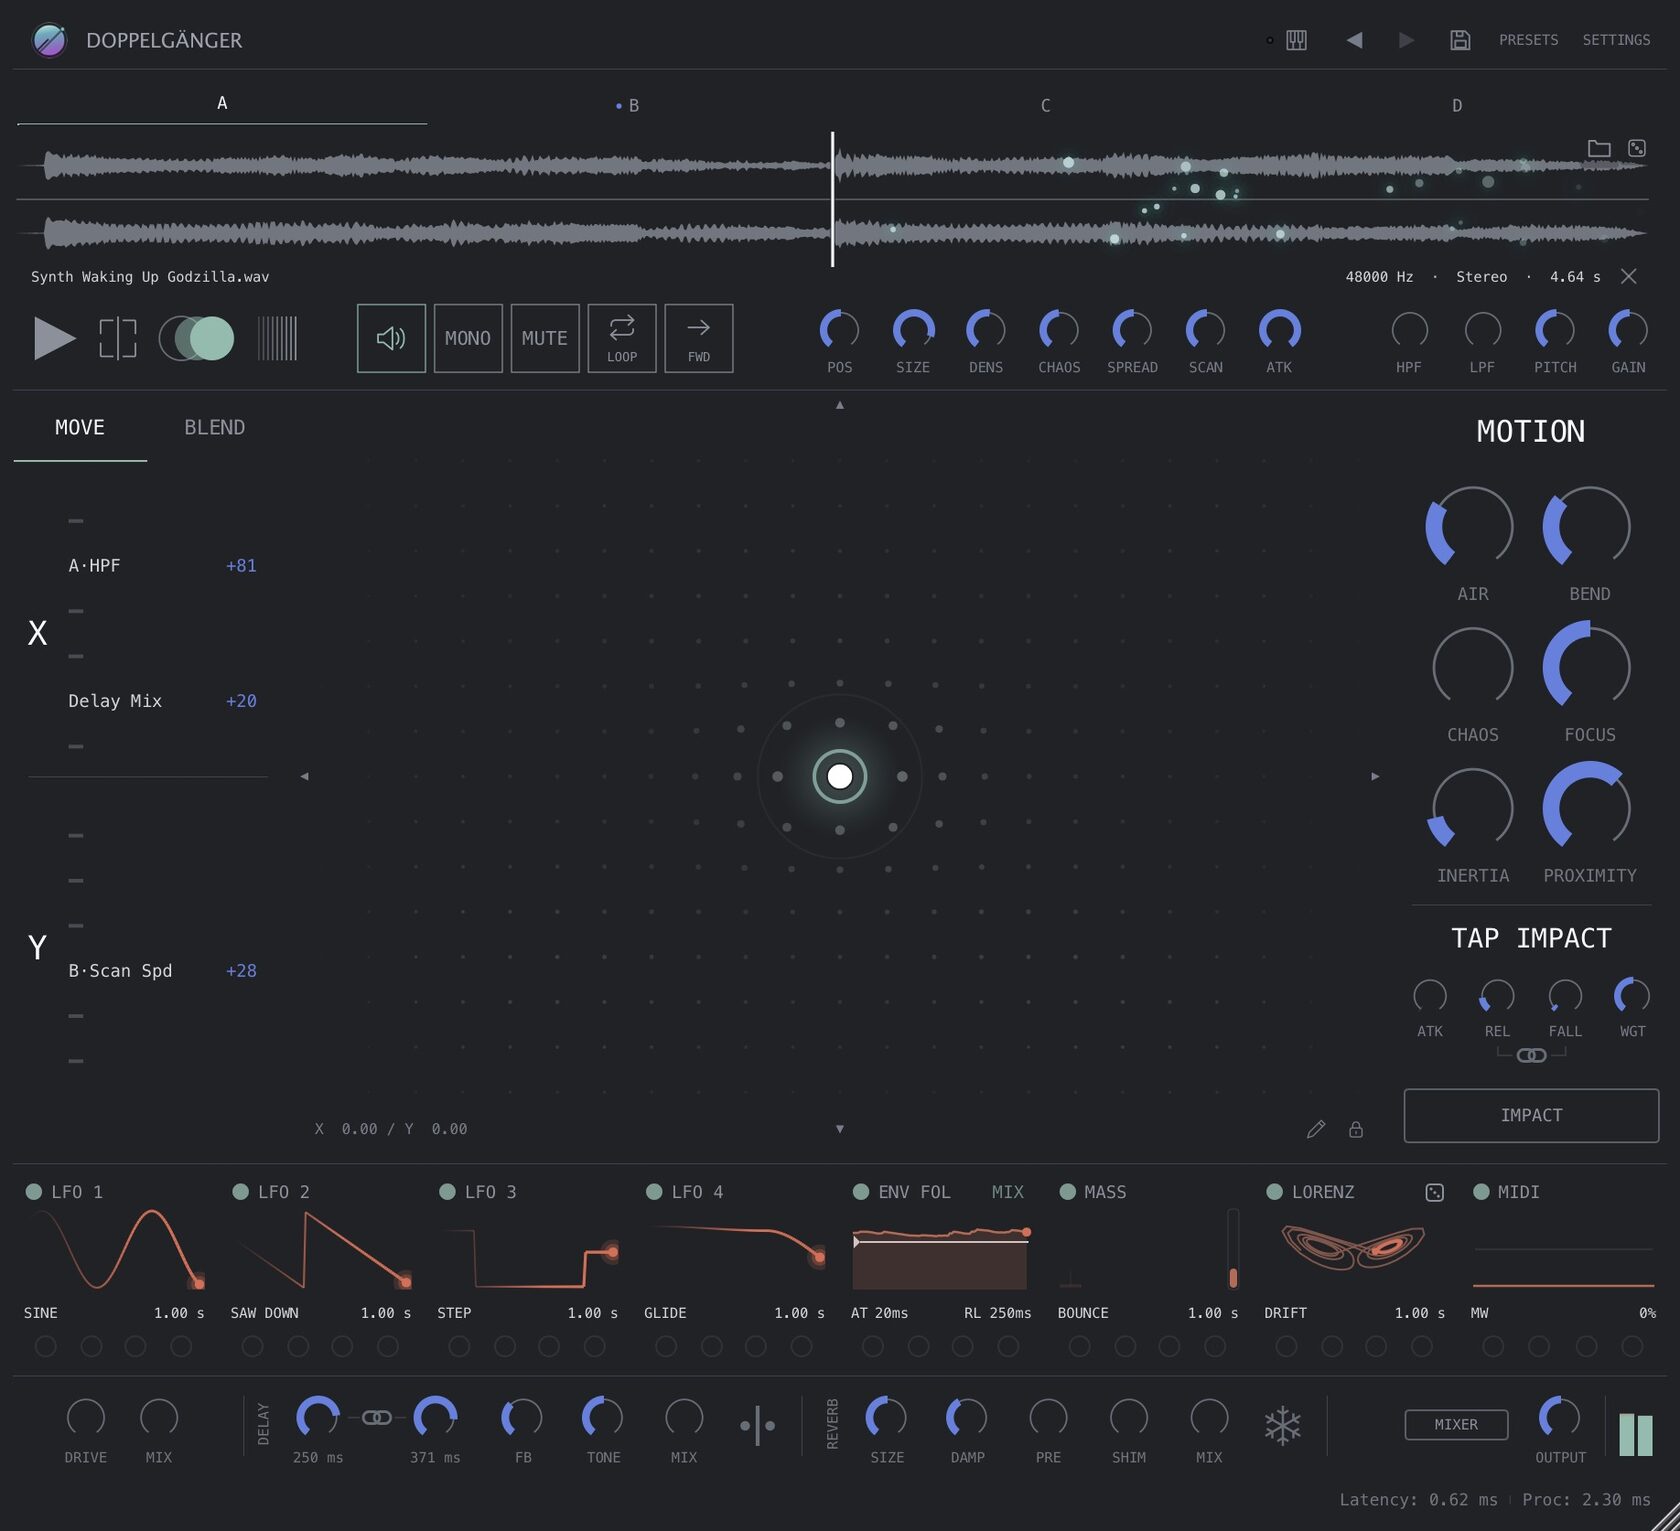Screen dimensions: 1680x1531
Task: Open the PRESETS menu
Action: pyautogui.click(x=1528, y=40)
